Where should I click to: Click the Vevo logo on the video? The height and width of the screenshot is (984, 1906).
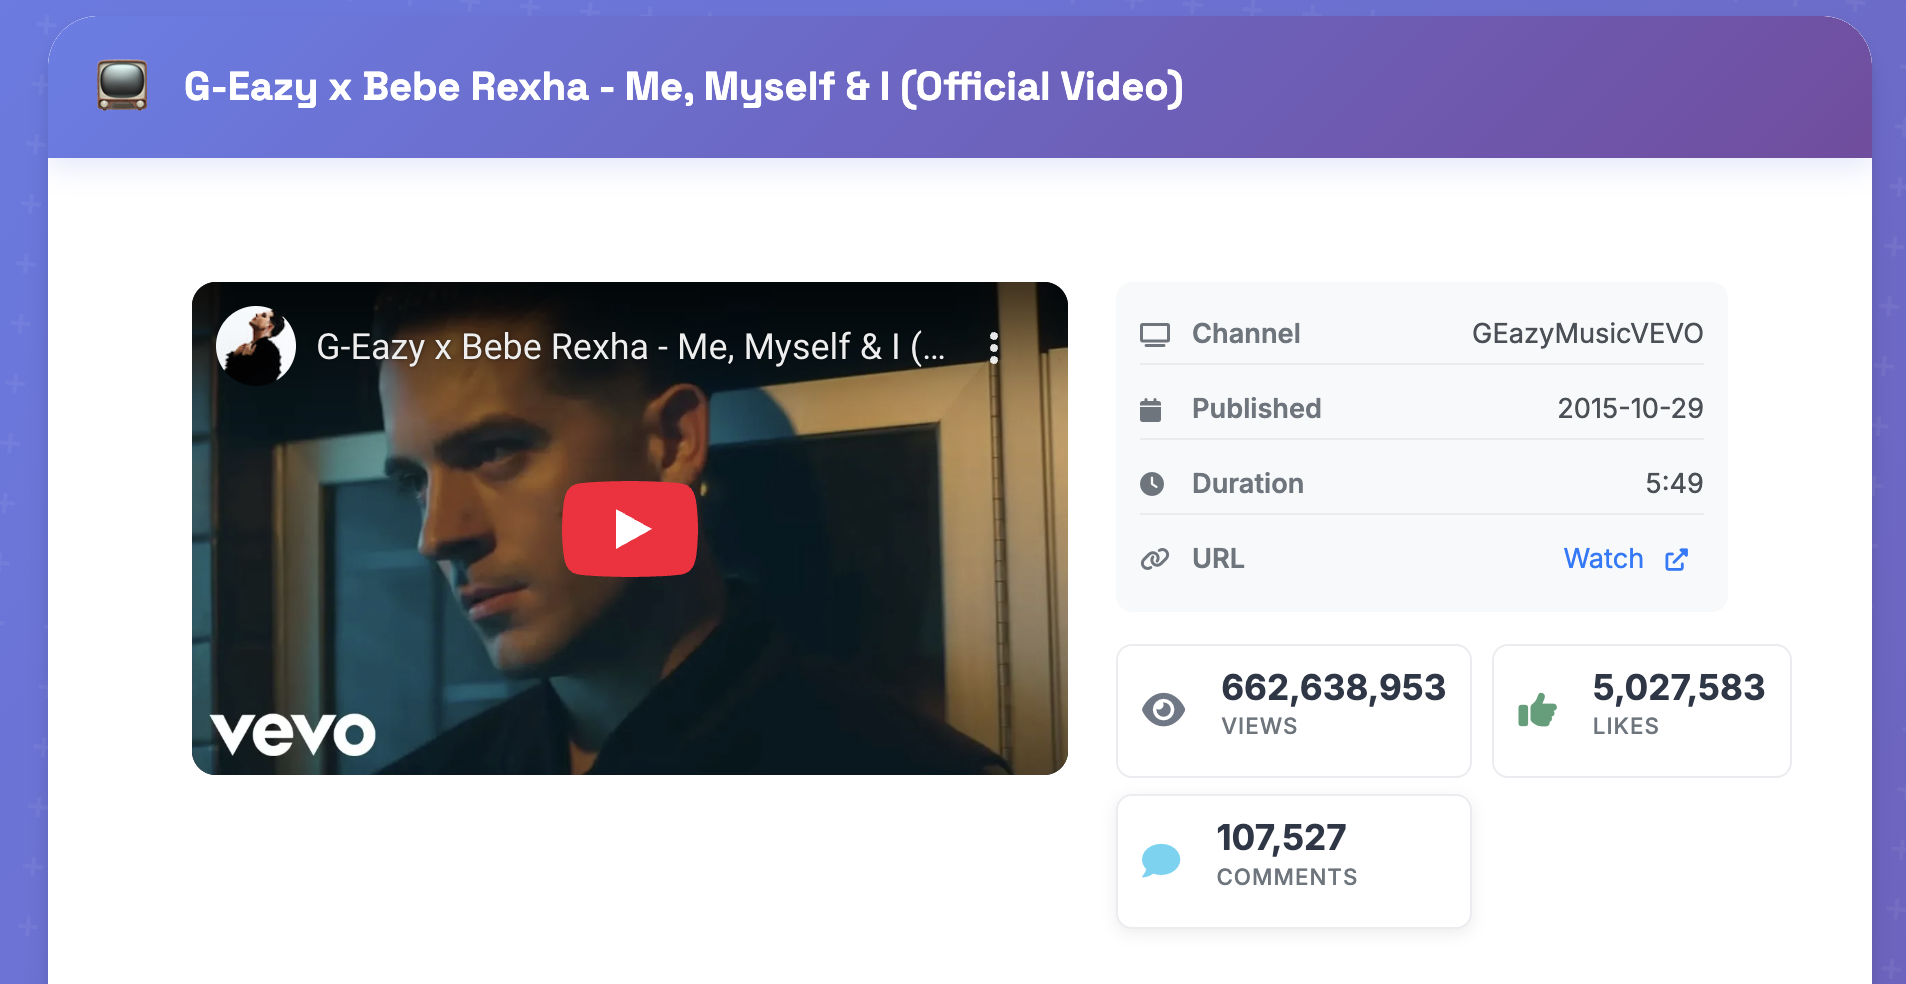[x=292, y=734]
